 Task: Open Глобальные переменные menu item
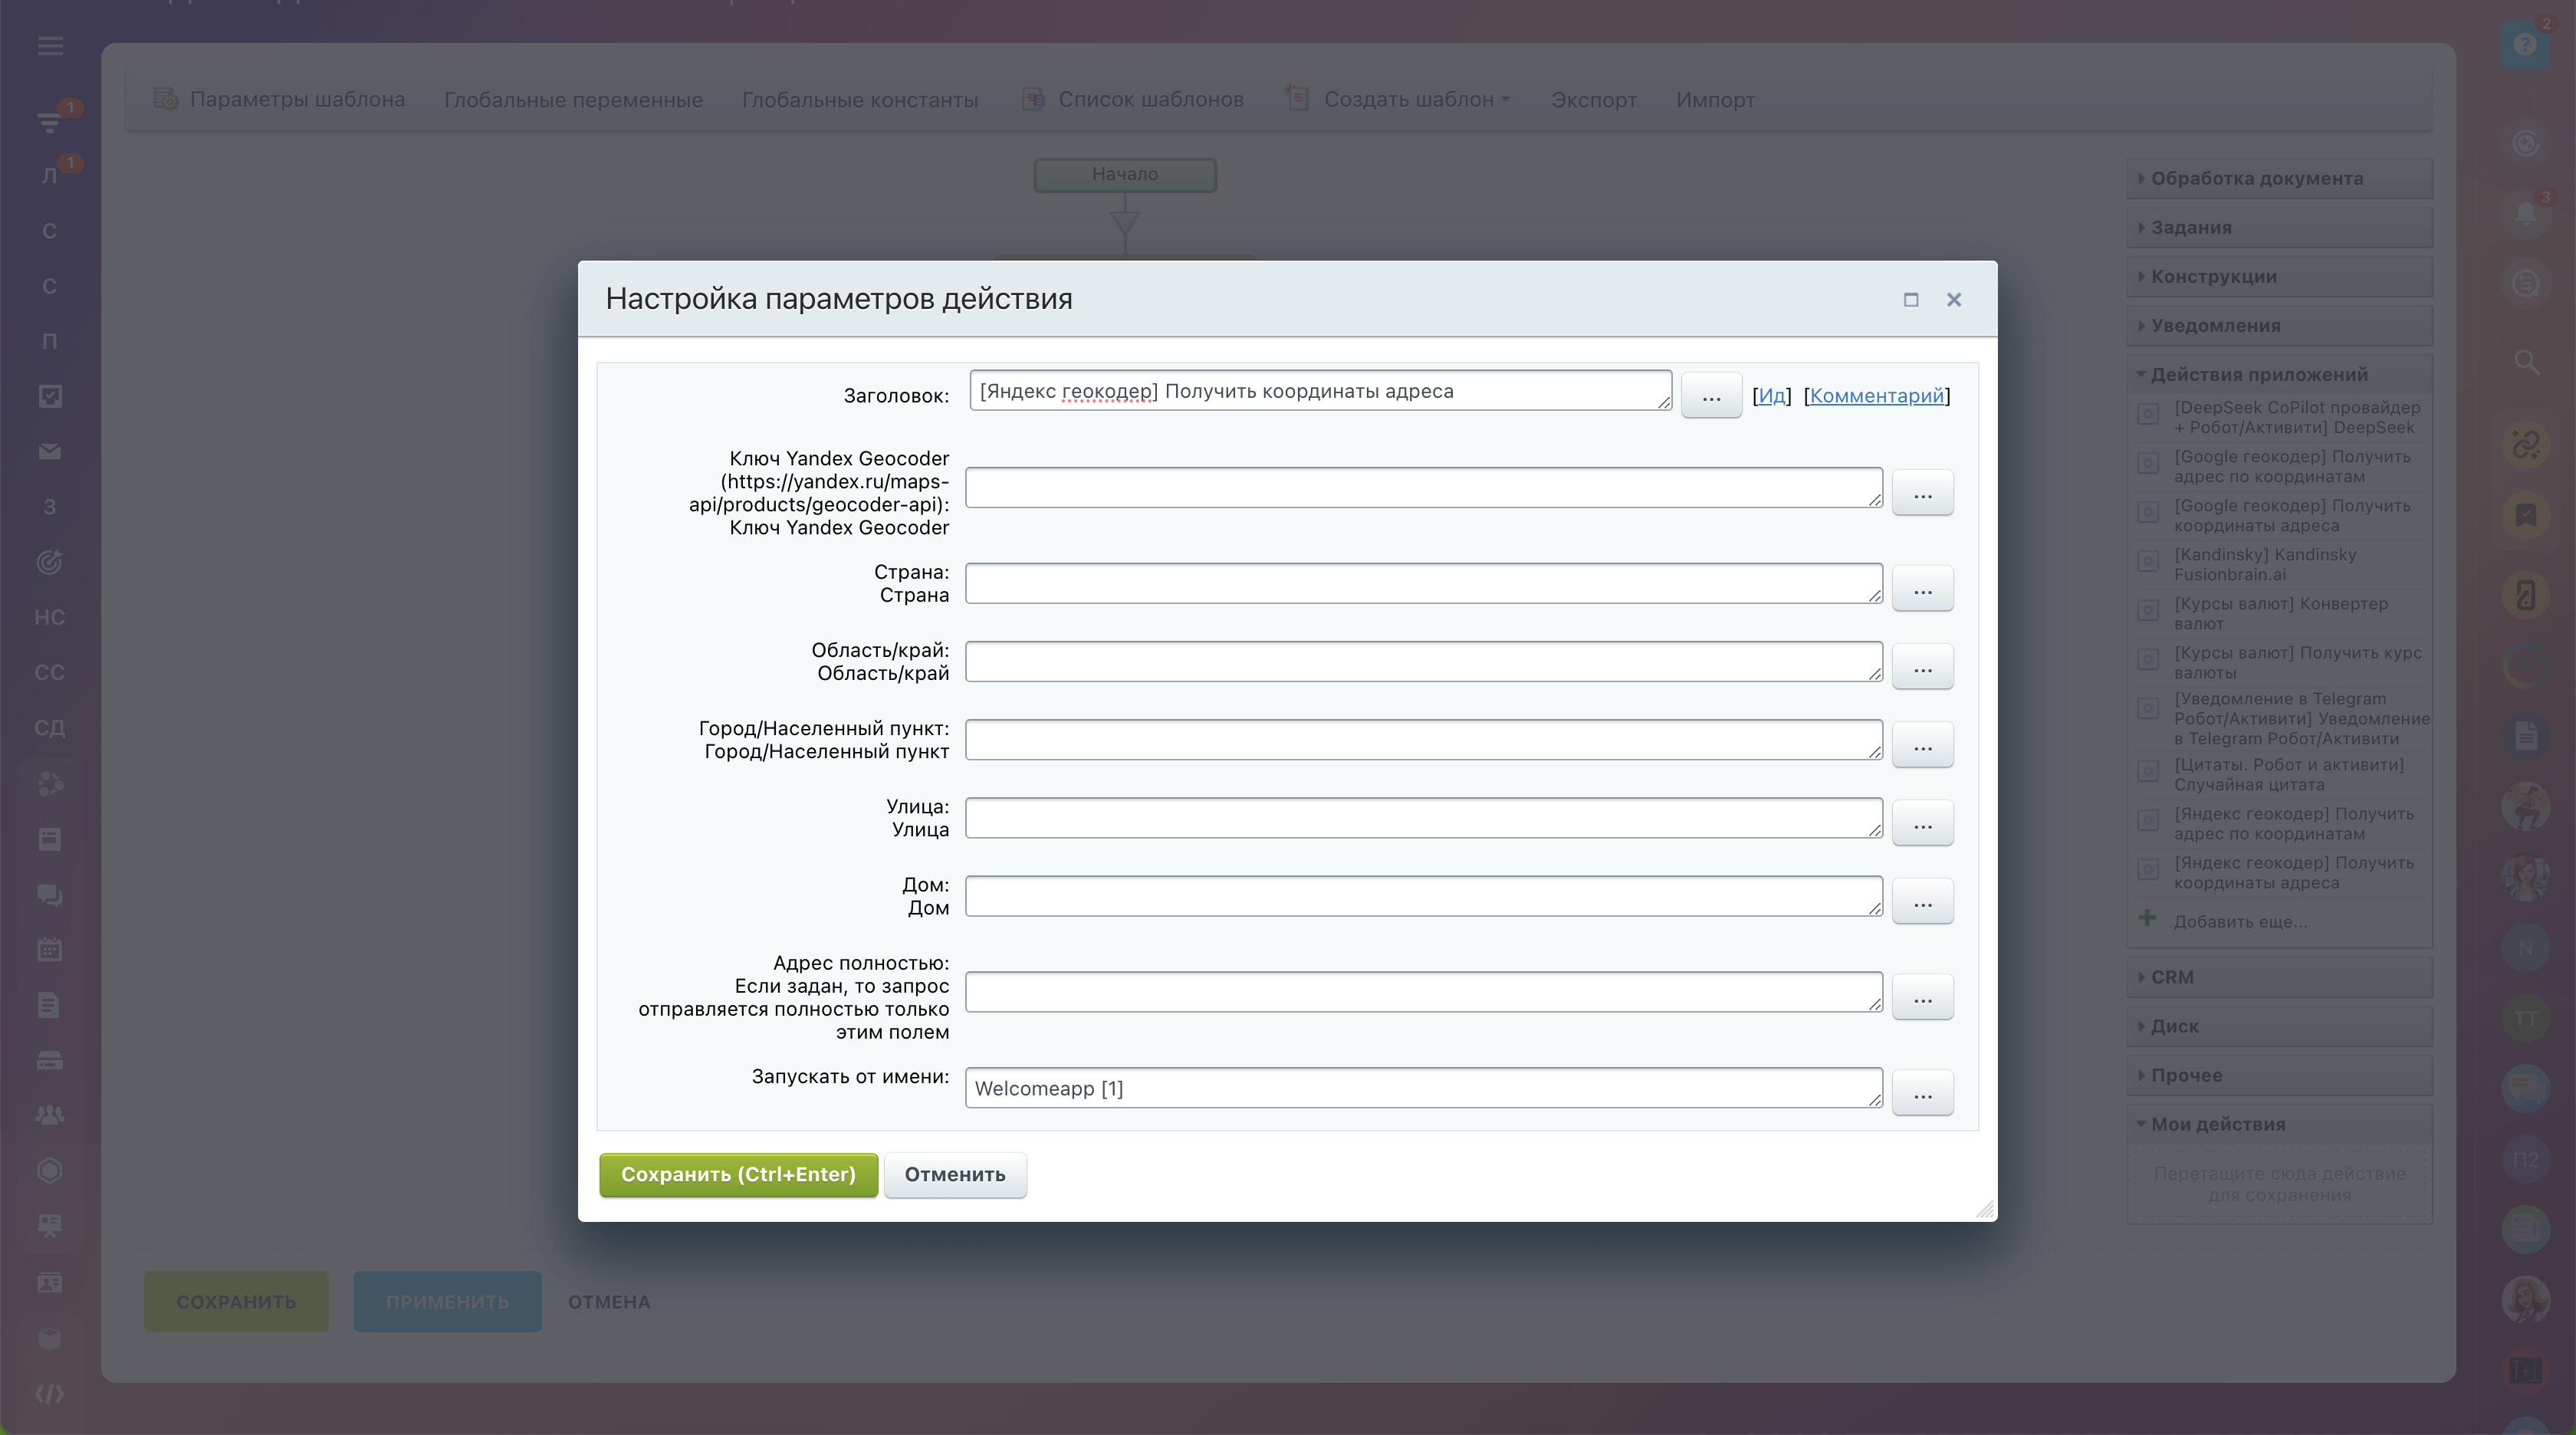pos(573,100)
